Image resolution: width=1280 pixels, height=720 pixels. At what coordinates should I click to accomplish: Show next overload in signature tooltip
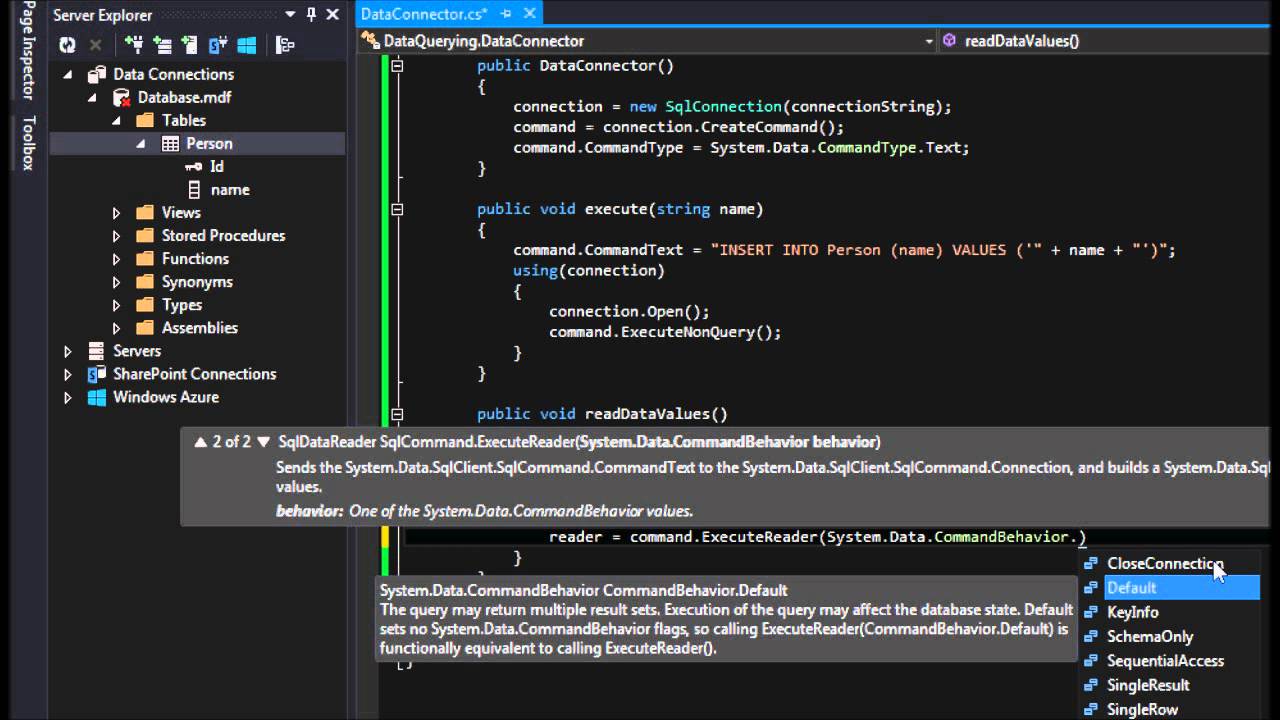click(264, 441)
